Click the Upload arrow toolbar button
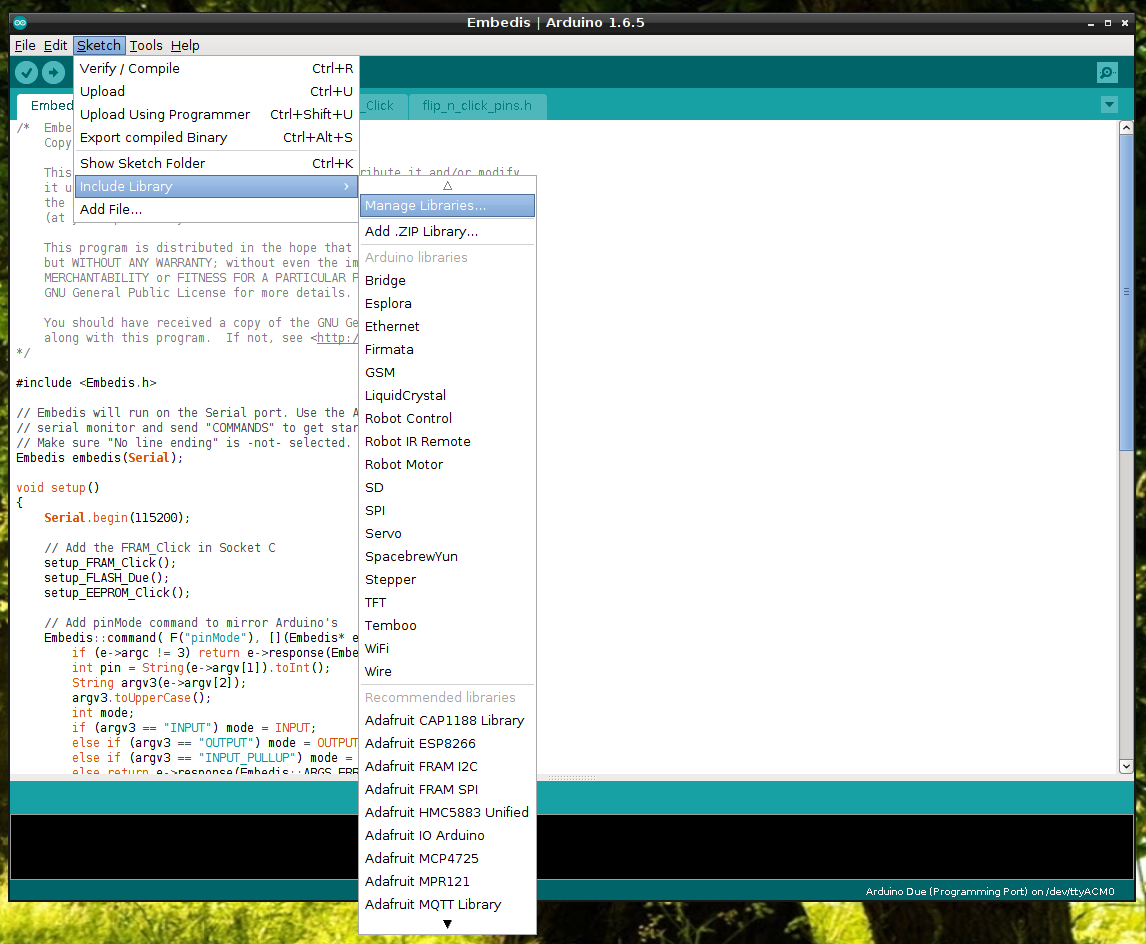The width and height of the screenshot is (1146, 944). point(53,72)
